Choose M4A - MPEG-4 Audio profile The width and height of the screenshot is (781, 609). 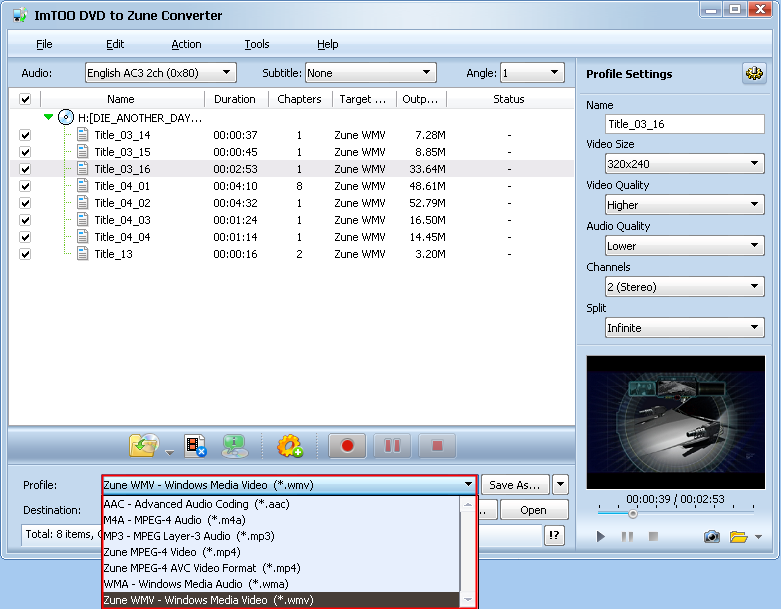tap(281, 520)
